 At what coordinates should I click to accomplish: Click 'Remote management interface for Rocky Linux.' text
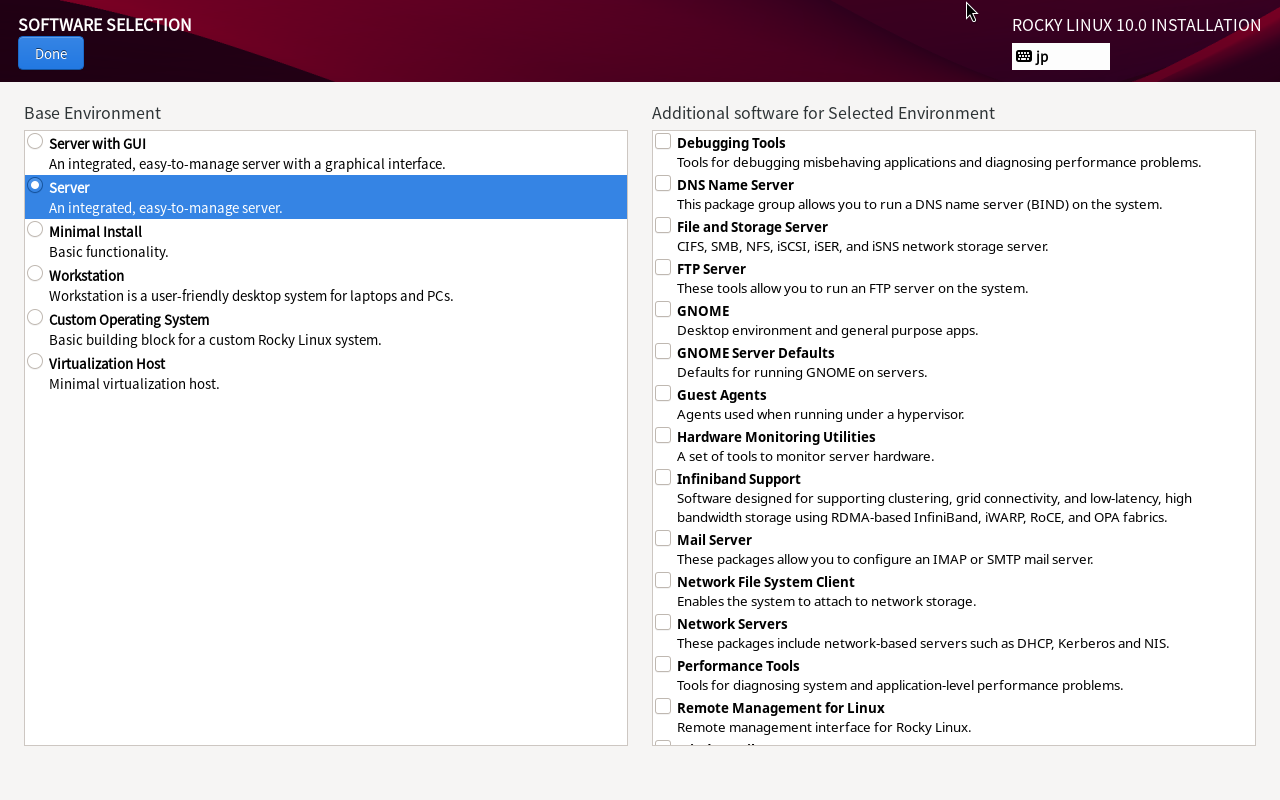pyautogui.click(x=824, y=727)
